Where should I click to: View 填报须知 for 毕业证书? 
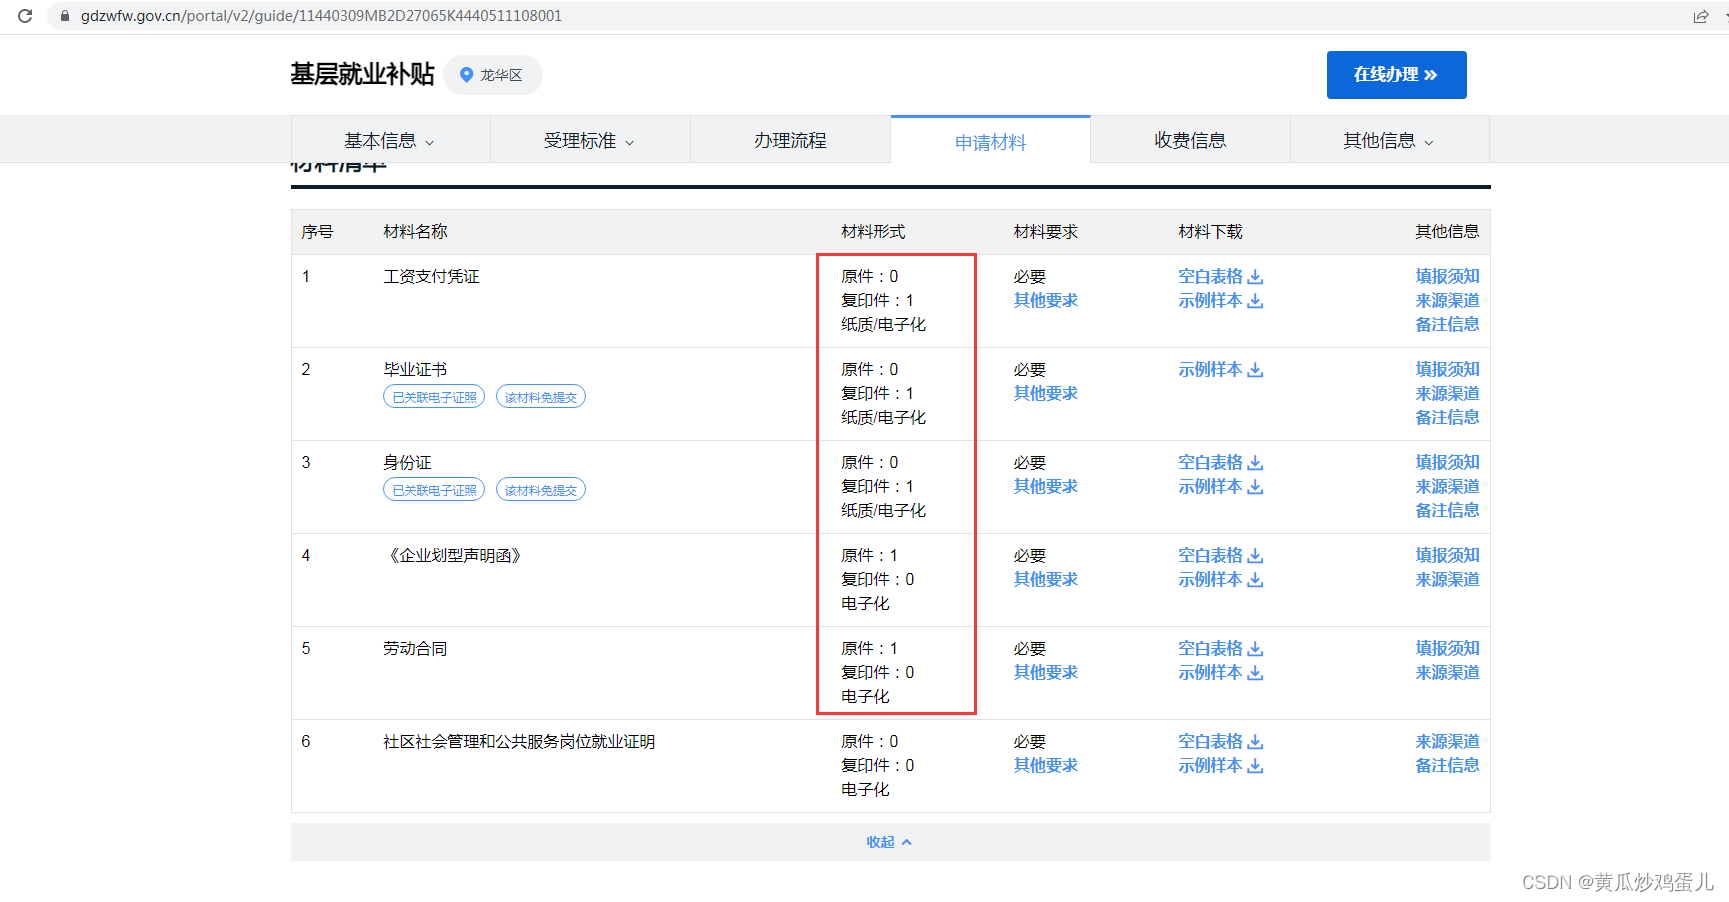coord(1447,369)
